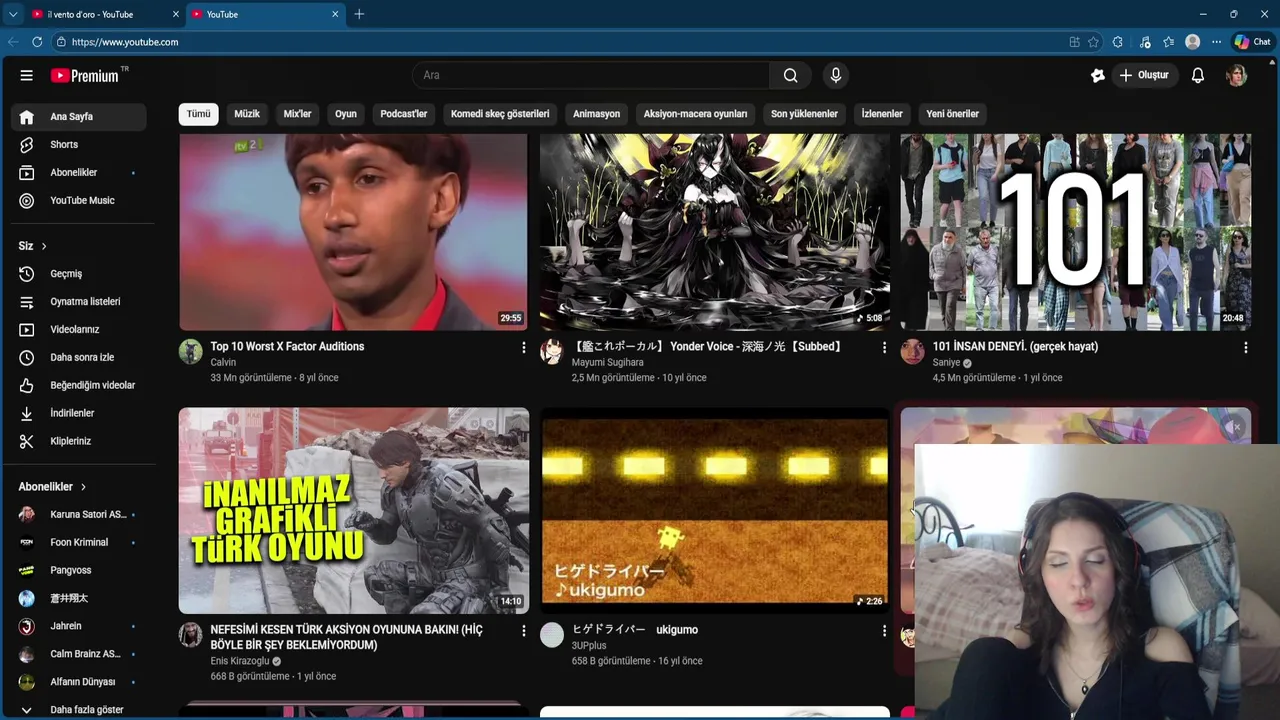This screenshot has width=1280, height=720.
Task: Play İnanılmaz Grafikli Türk Oyunu thumbnail
Action: pos(354,510)
